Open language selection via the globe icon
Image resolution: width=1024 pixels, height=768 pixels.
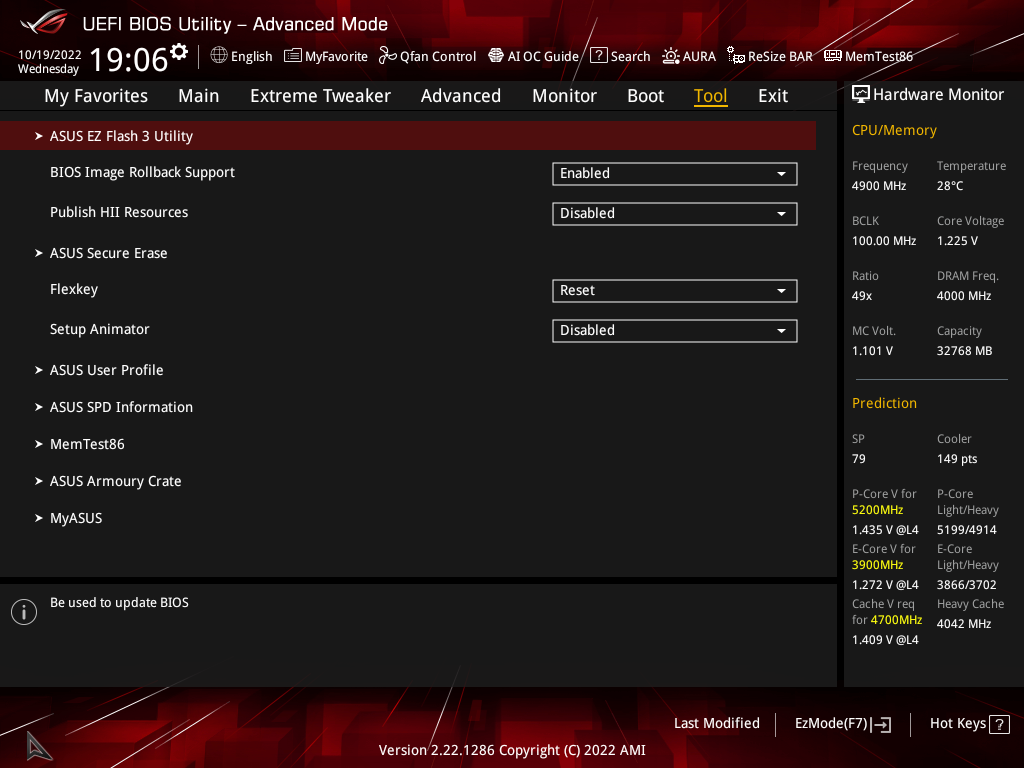click(219, 56)
